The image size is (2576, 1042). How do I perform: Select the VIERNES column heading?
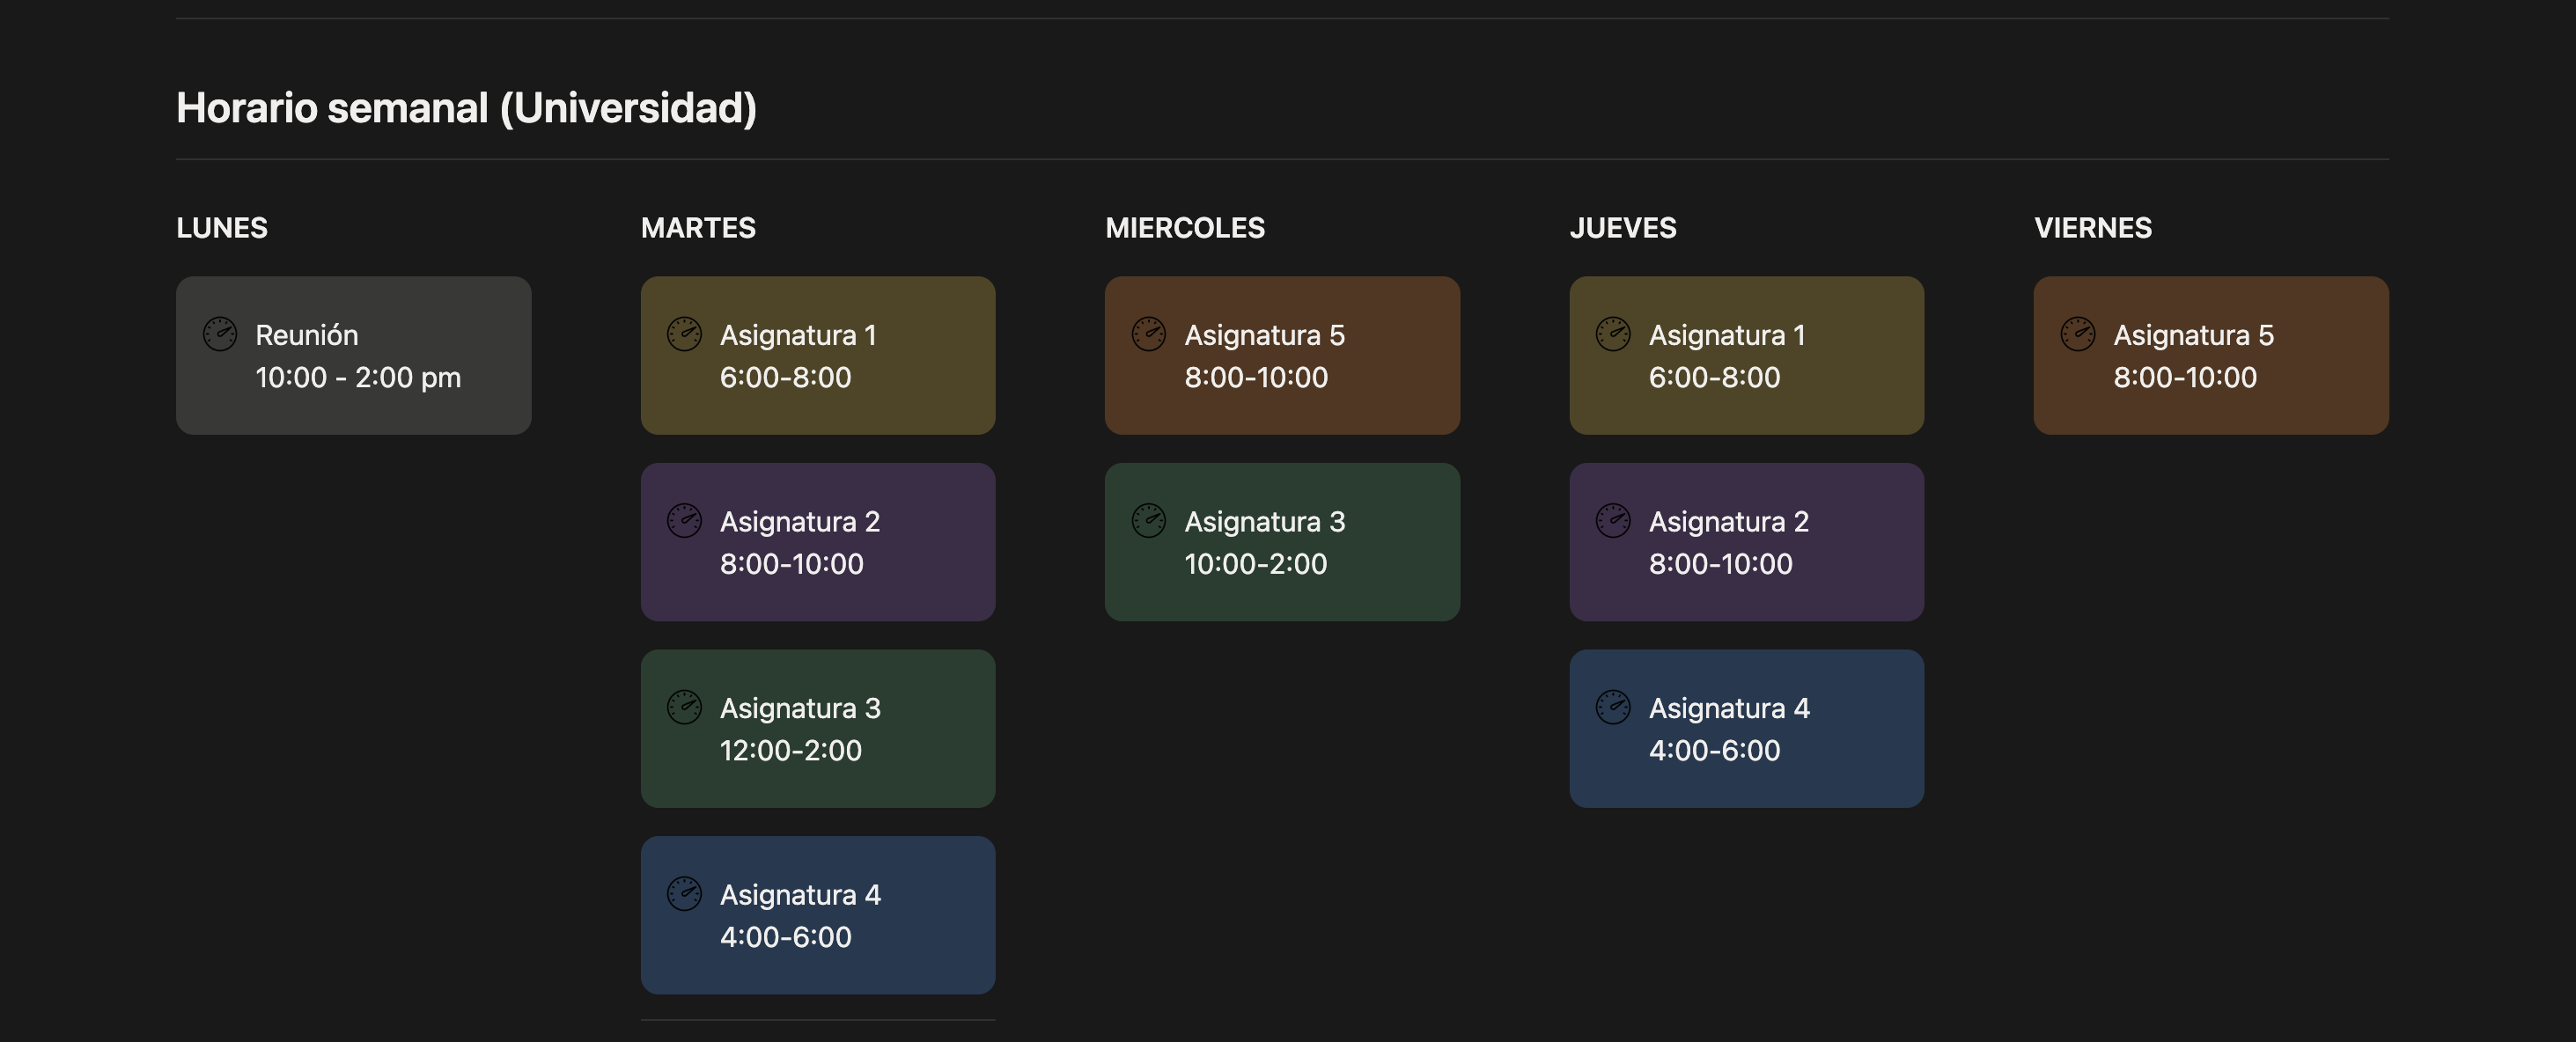tap(2093, 228)
